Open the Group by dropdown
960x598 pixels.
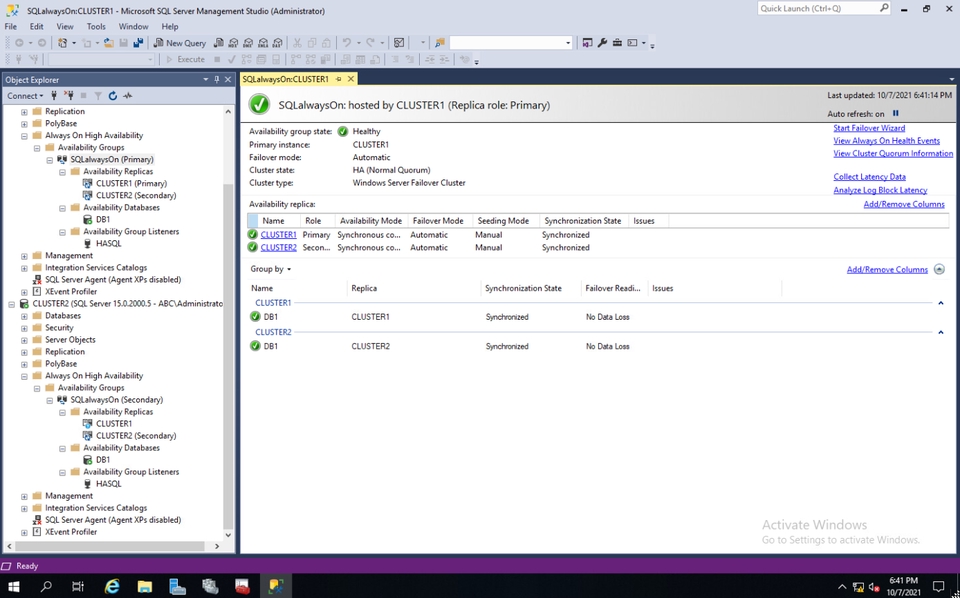[271, 269]
